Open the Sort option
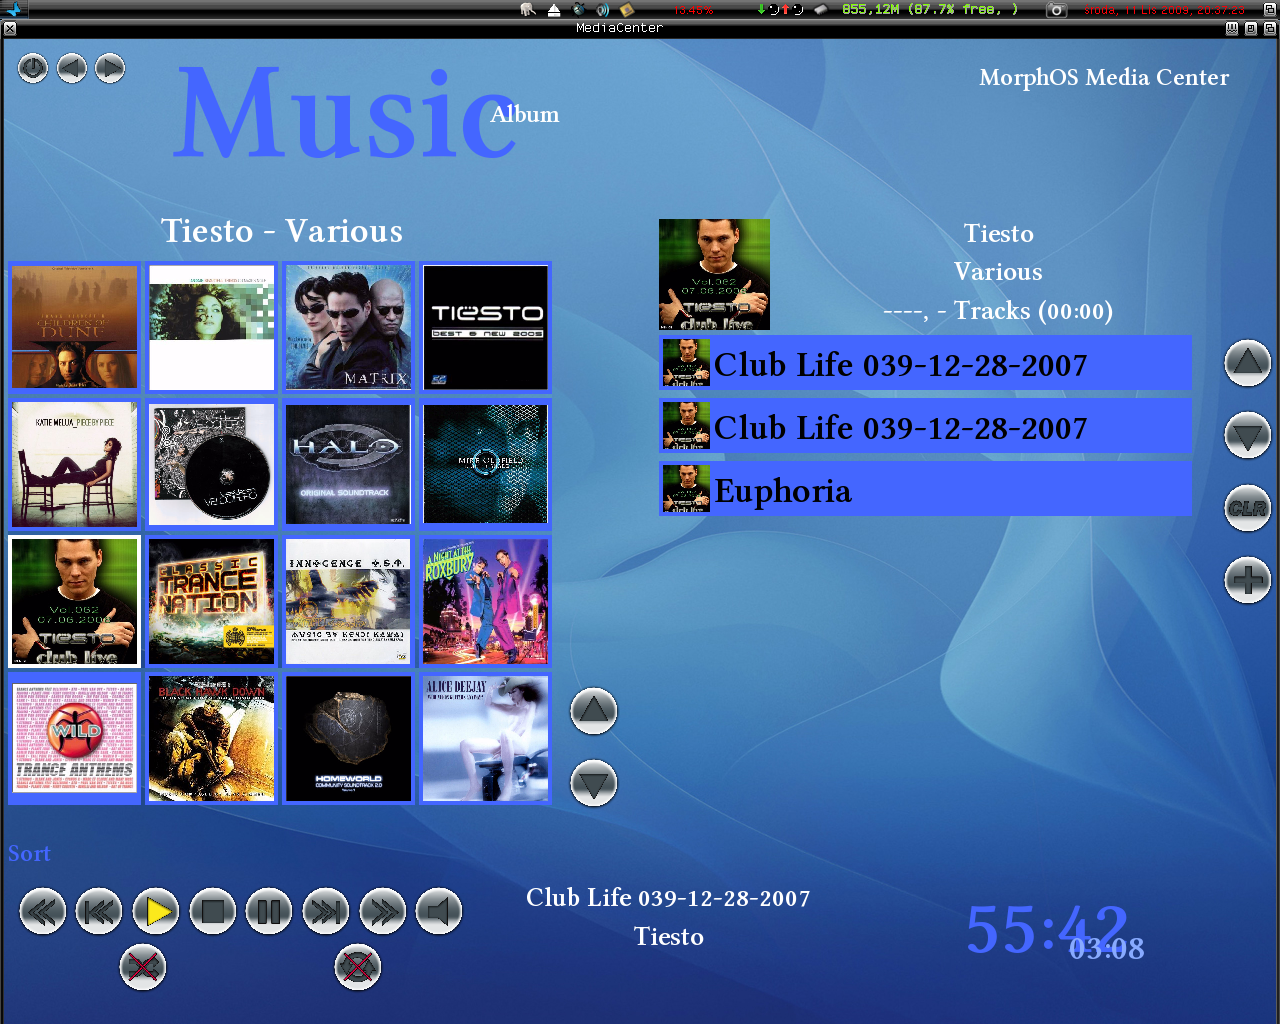The image size is (1280, 1024). (x=29, y=853)
